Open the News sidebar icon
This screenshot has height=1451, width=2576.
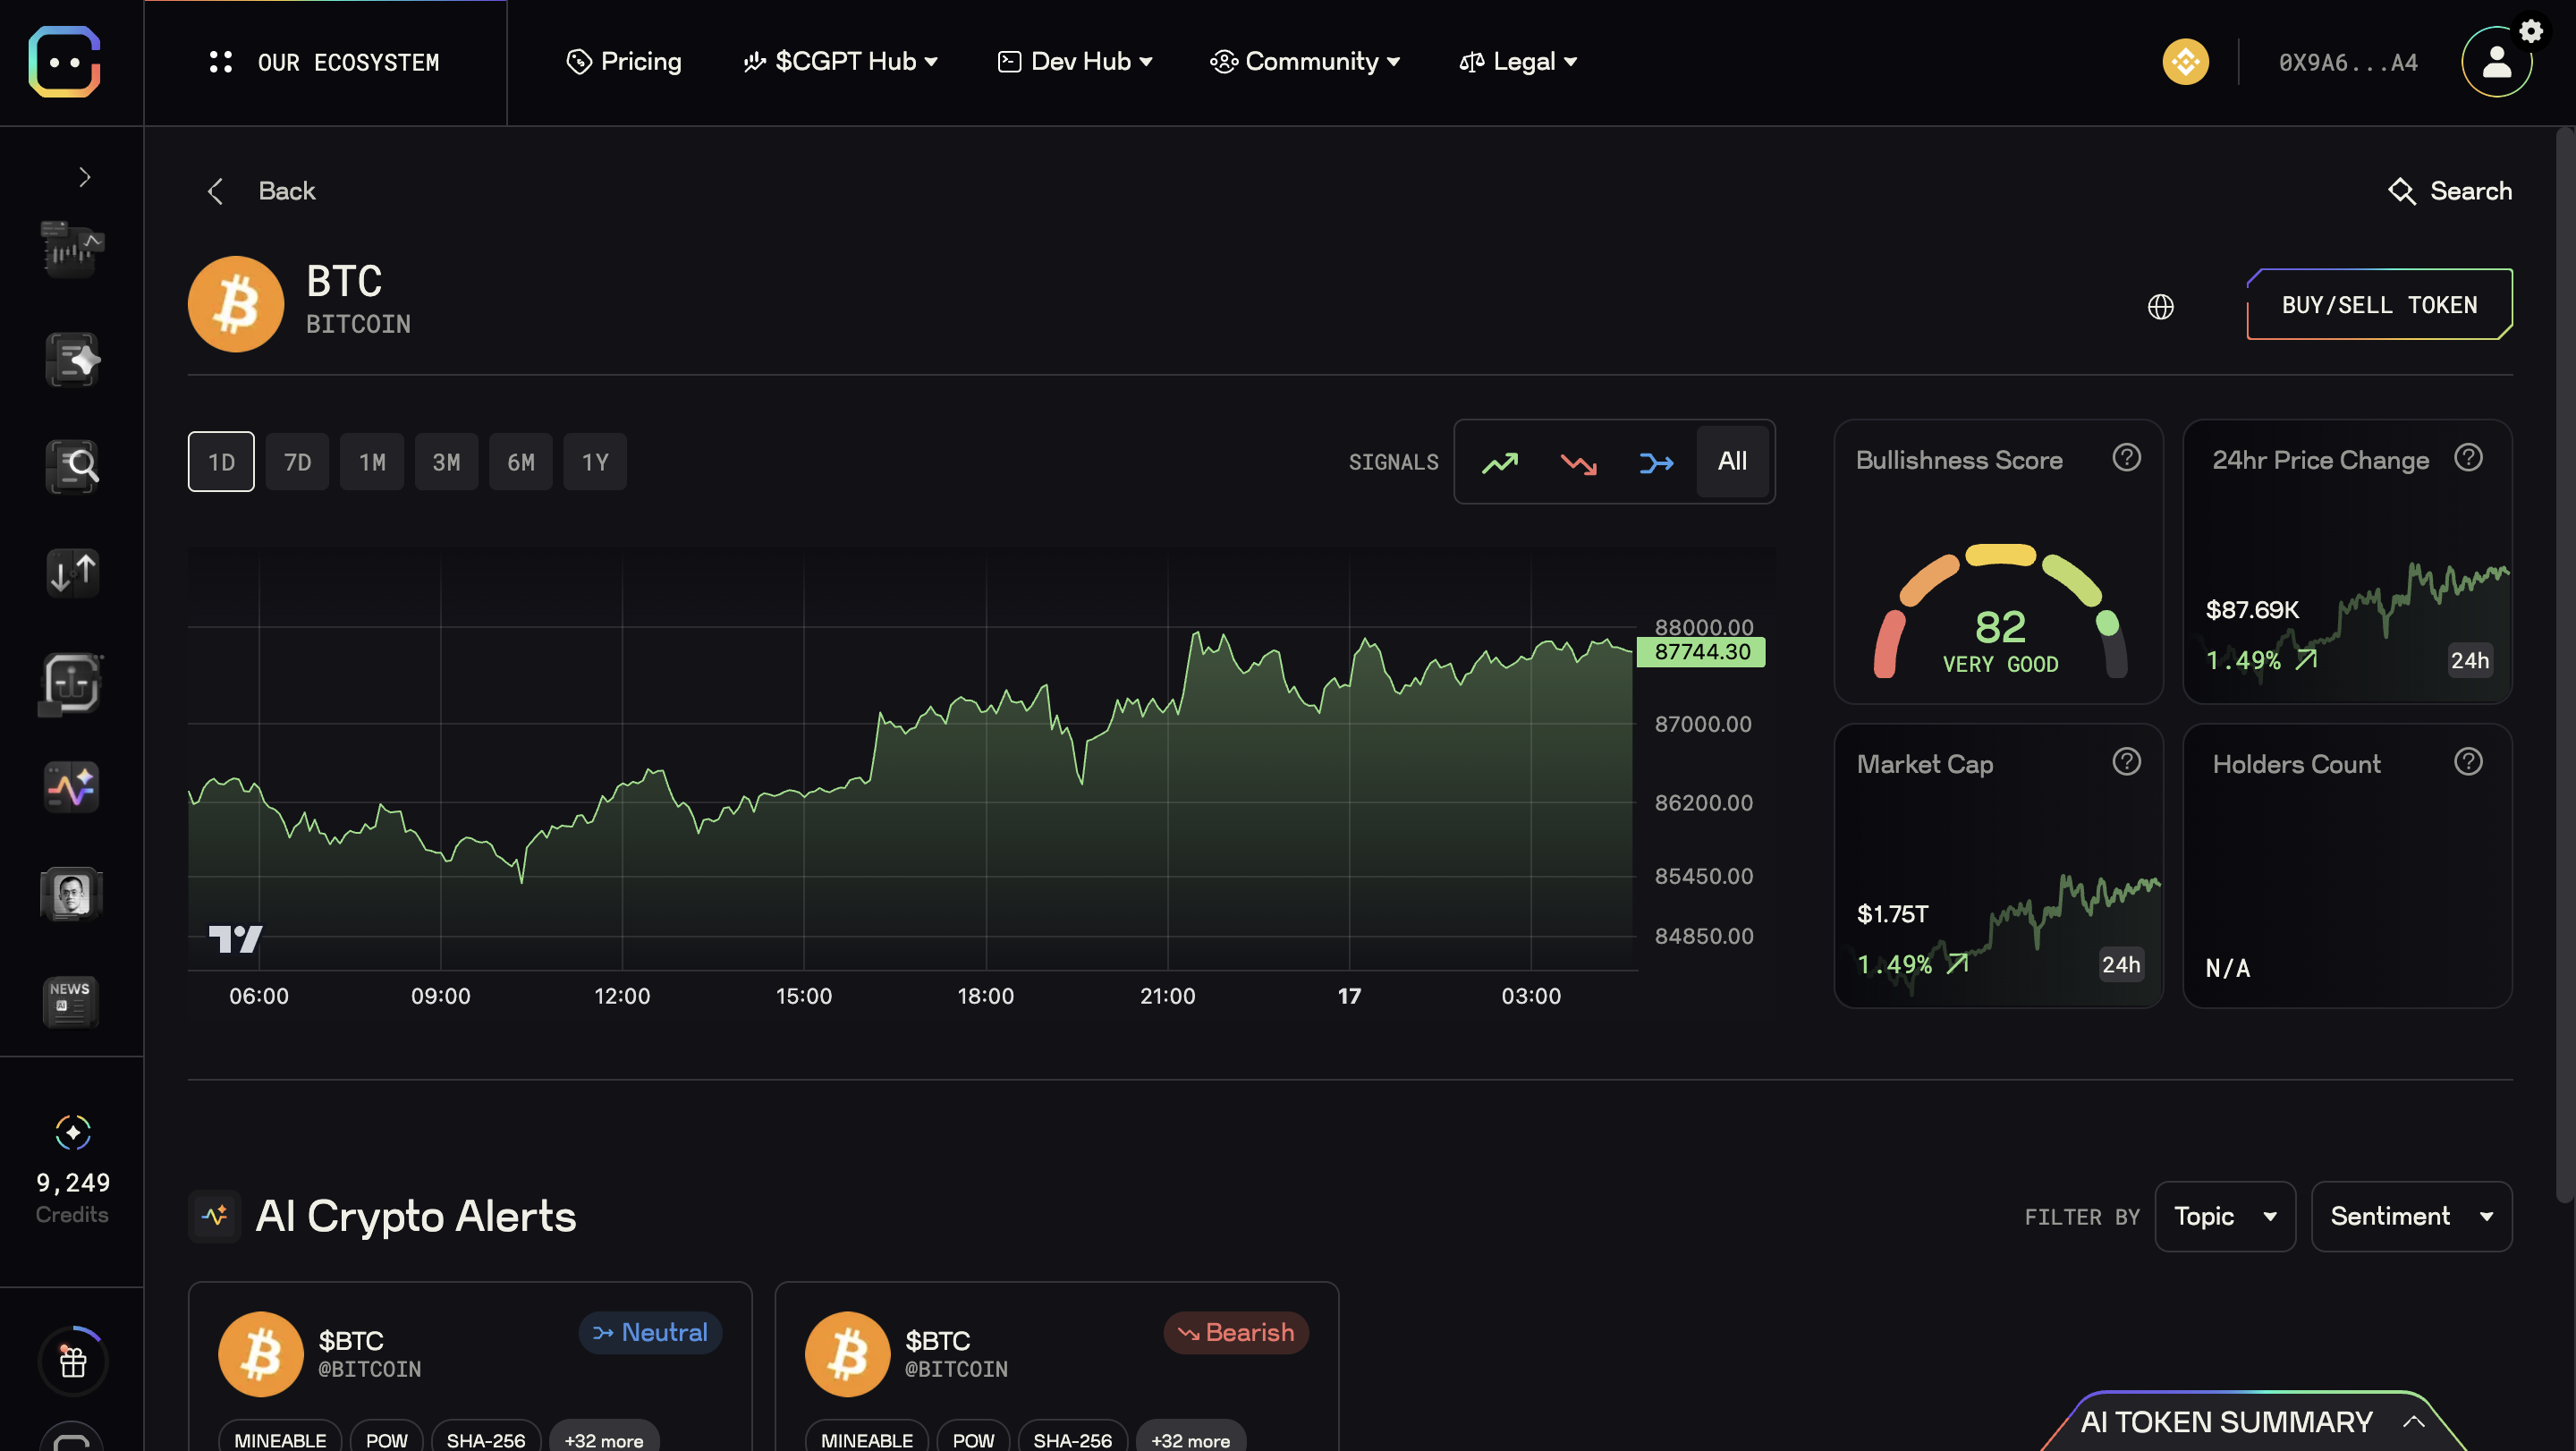pos(70,1001)
